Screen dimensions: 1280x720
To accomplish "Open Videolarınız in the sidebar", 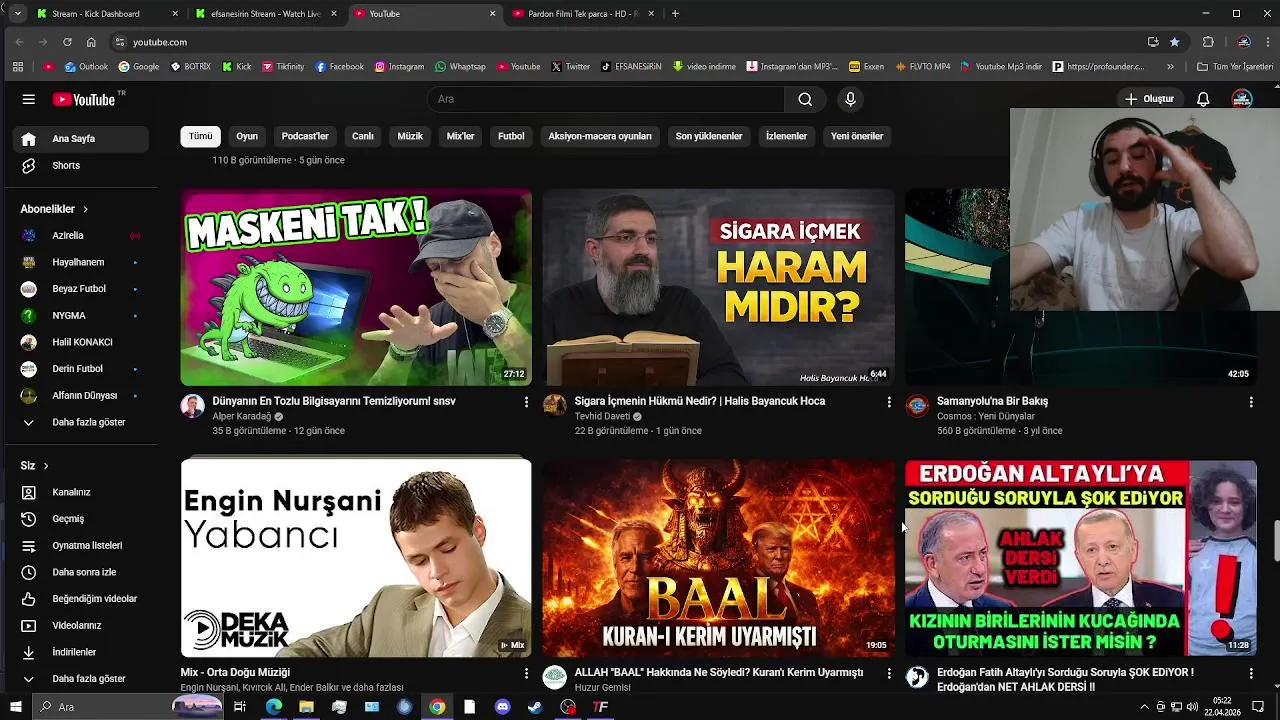I will click(82, 626).
